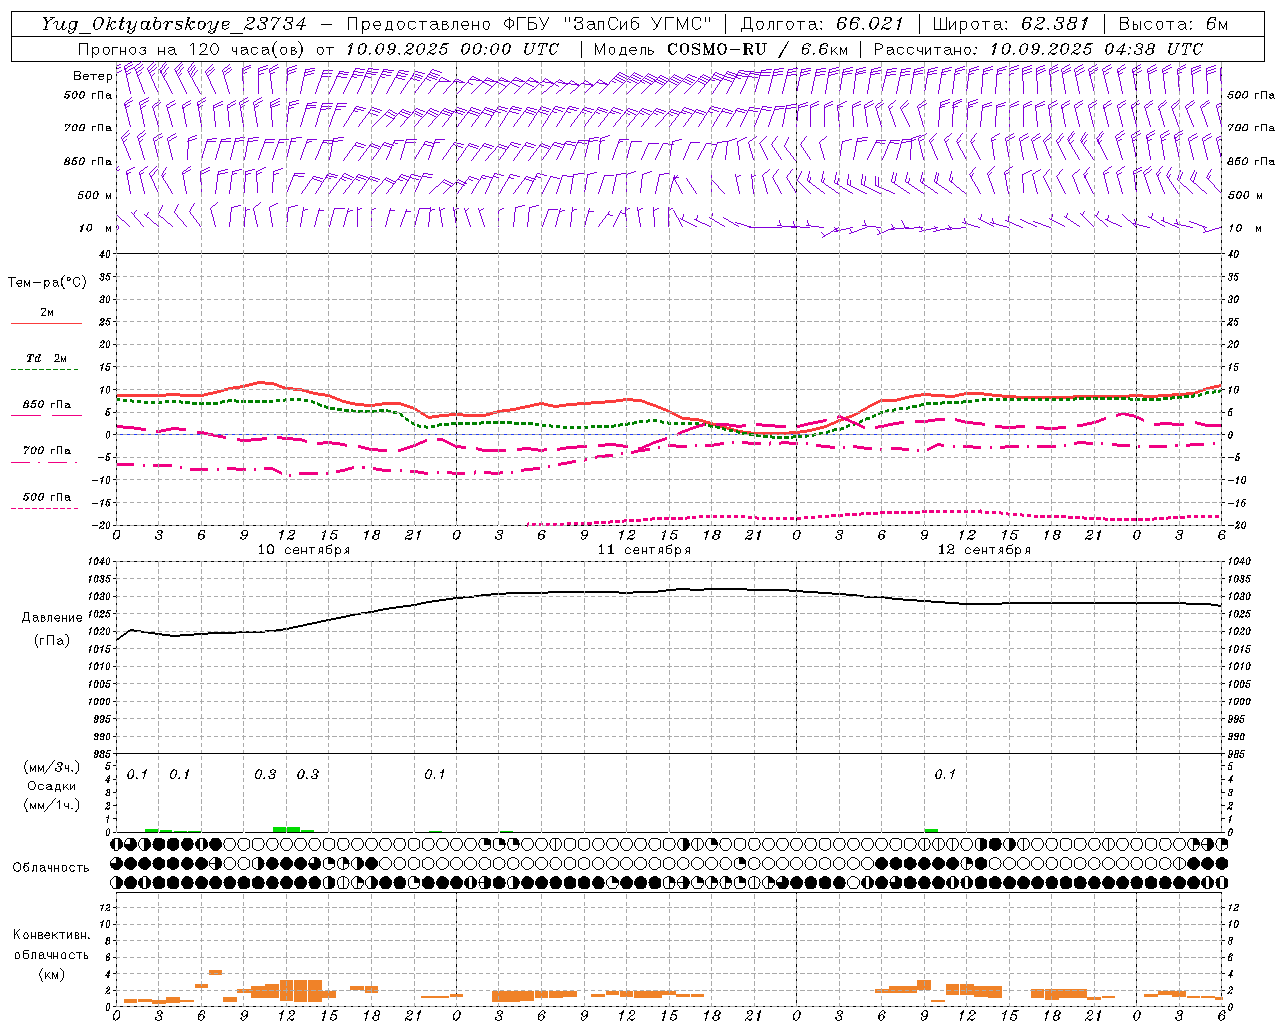Click the 700 гПа temperature legend entry
1280x1024 pixels.
[47, 451]
